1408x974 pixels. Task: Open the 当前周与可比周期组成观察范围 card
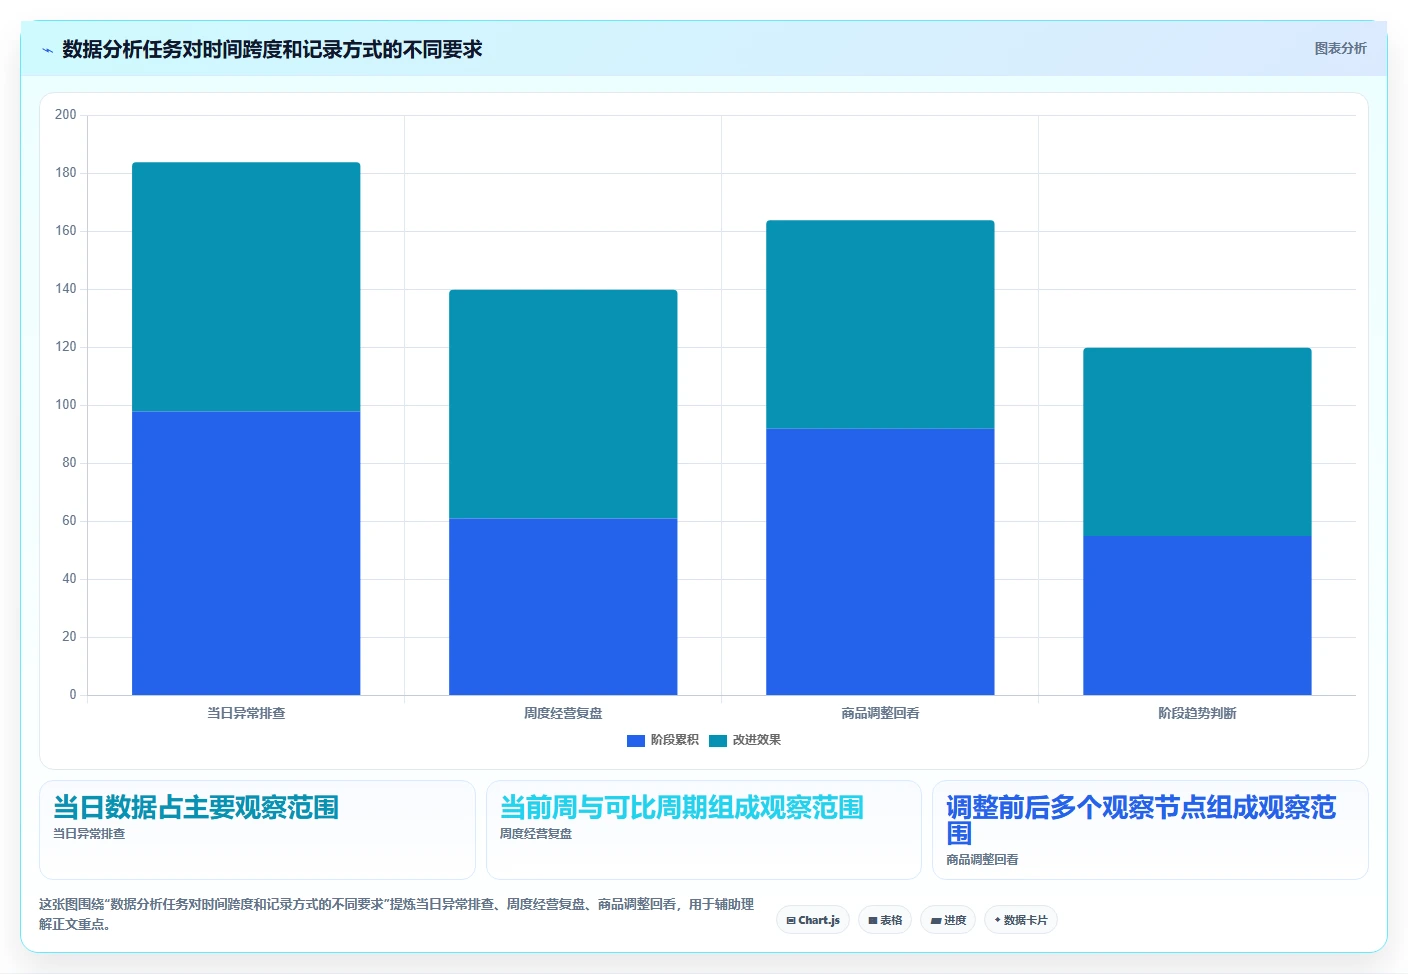[703, 830]
